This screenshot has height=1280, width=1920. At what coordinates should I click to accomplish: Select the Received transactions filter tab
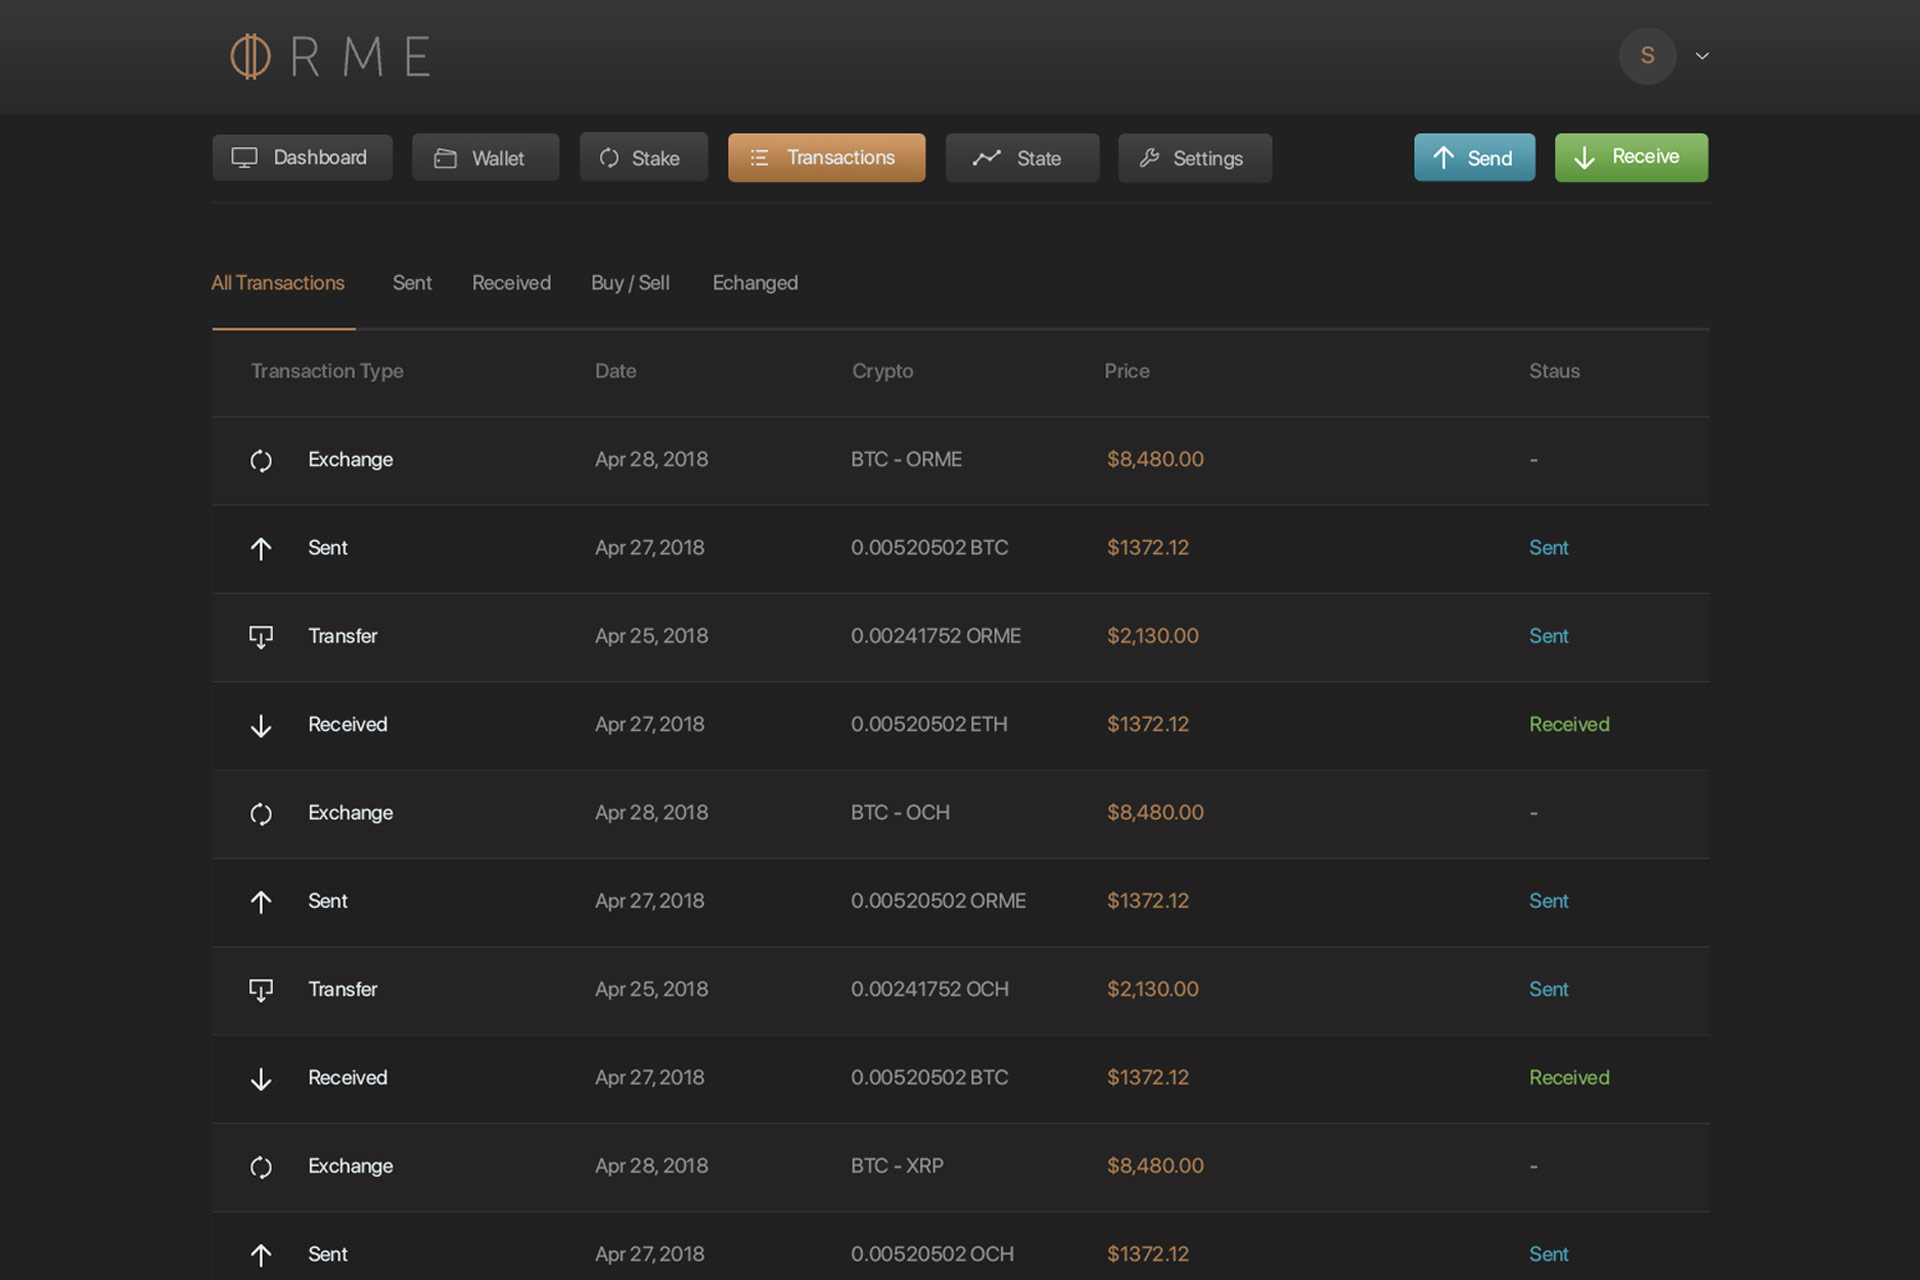pos(511,283)
